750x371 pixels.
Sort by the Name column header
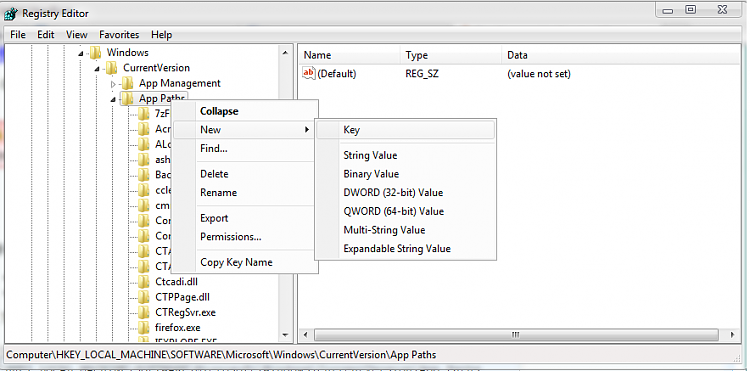[350, 55]
